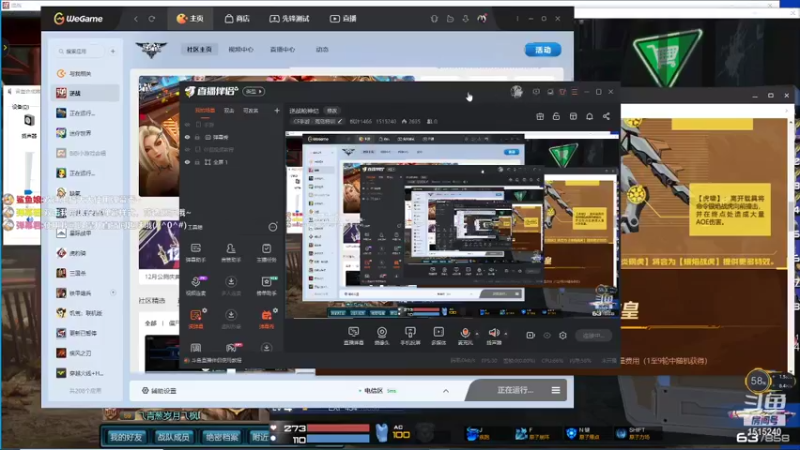Click the grey 直播中 button
The width and height of the screenshot is (800, 450).
tap(593, 335)
